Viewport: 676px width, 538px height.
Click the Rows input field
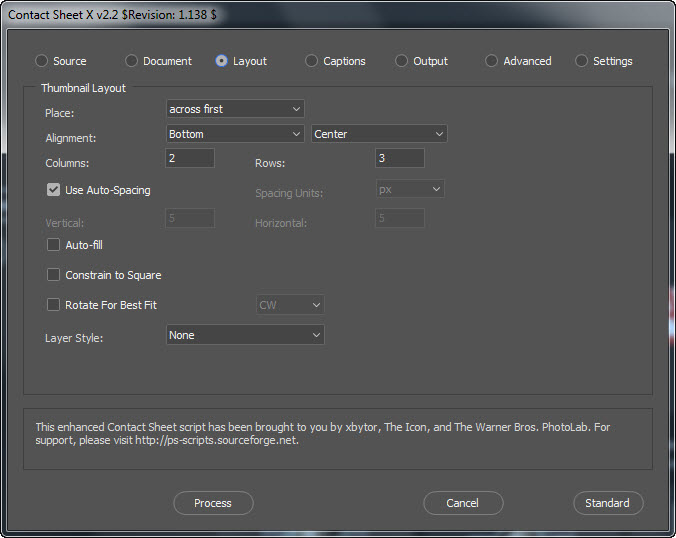point(400,158)
